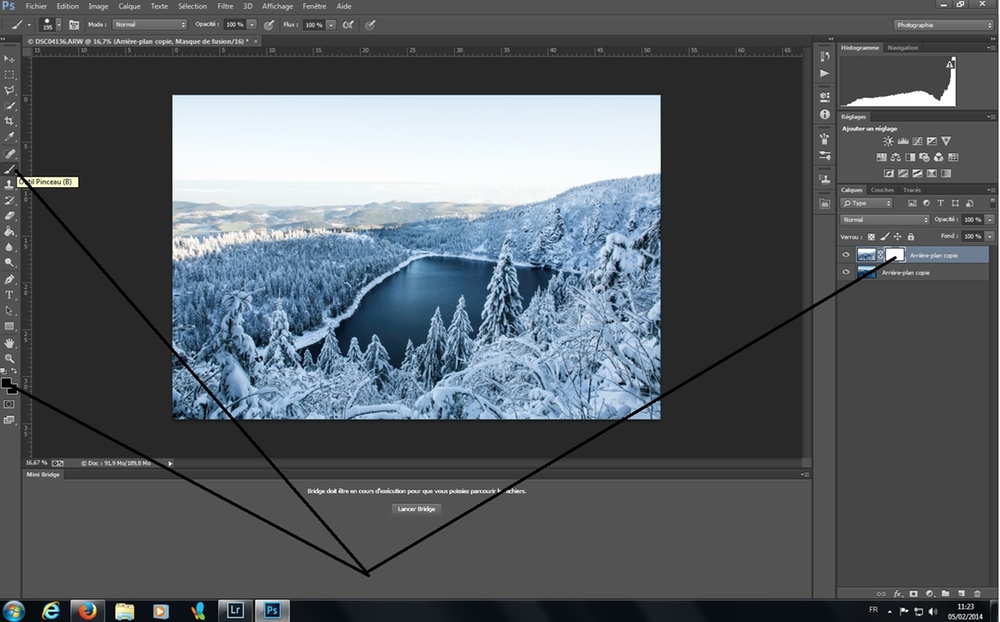Open Lightroom from the taskbar
1000x622 pixels.
[x=234, y=611]
